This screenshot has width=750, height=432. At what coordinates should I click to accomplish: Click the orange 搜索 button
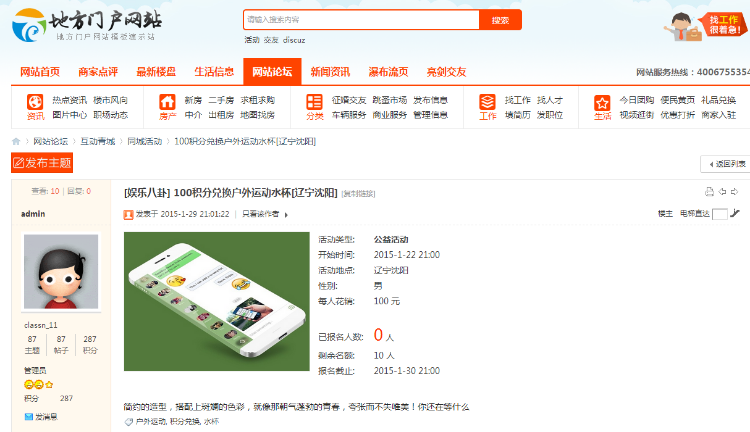500,20
